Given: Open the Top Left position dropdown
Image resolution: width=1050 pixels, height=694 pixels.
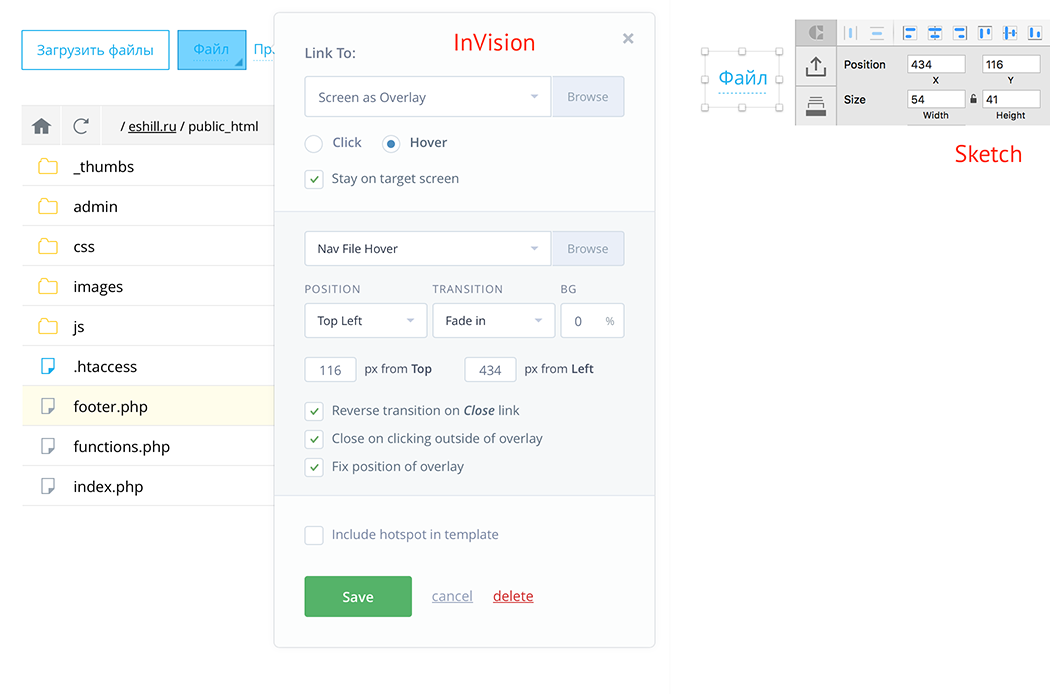Looking at the screenshot, I should tap(366, 320).
